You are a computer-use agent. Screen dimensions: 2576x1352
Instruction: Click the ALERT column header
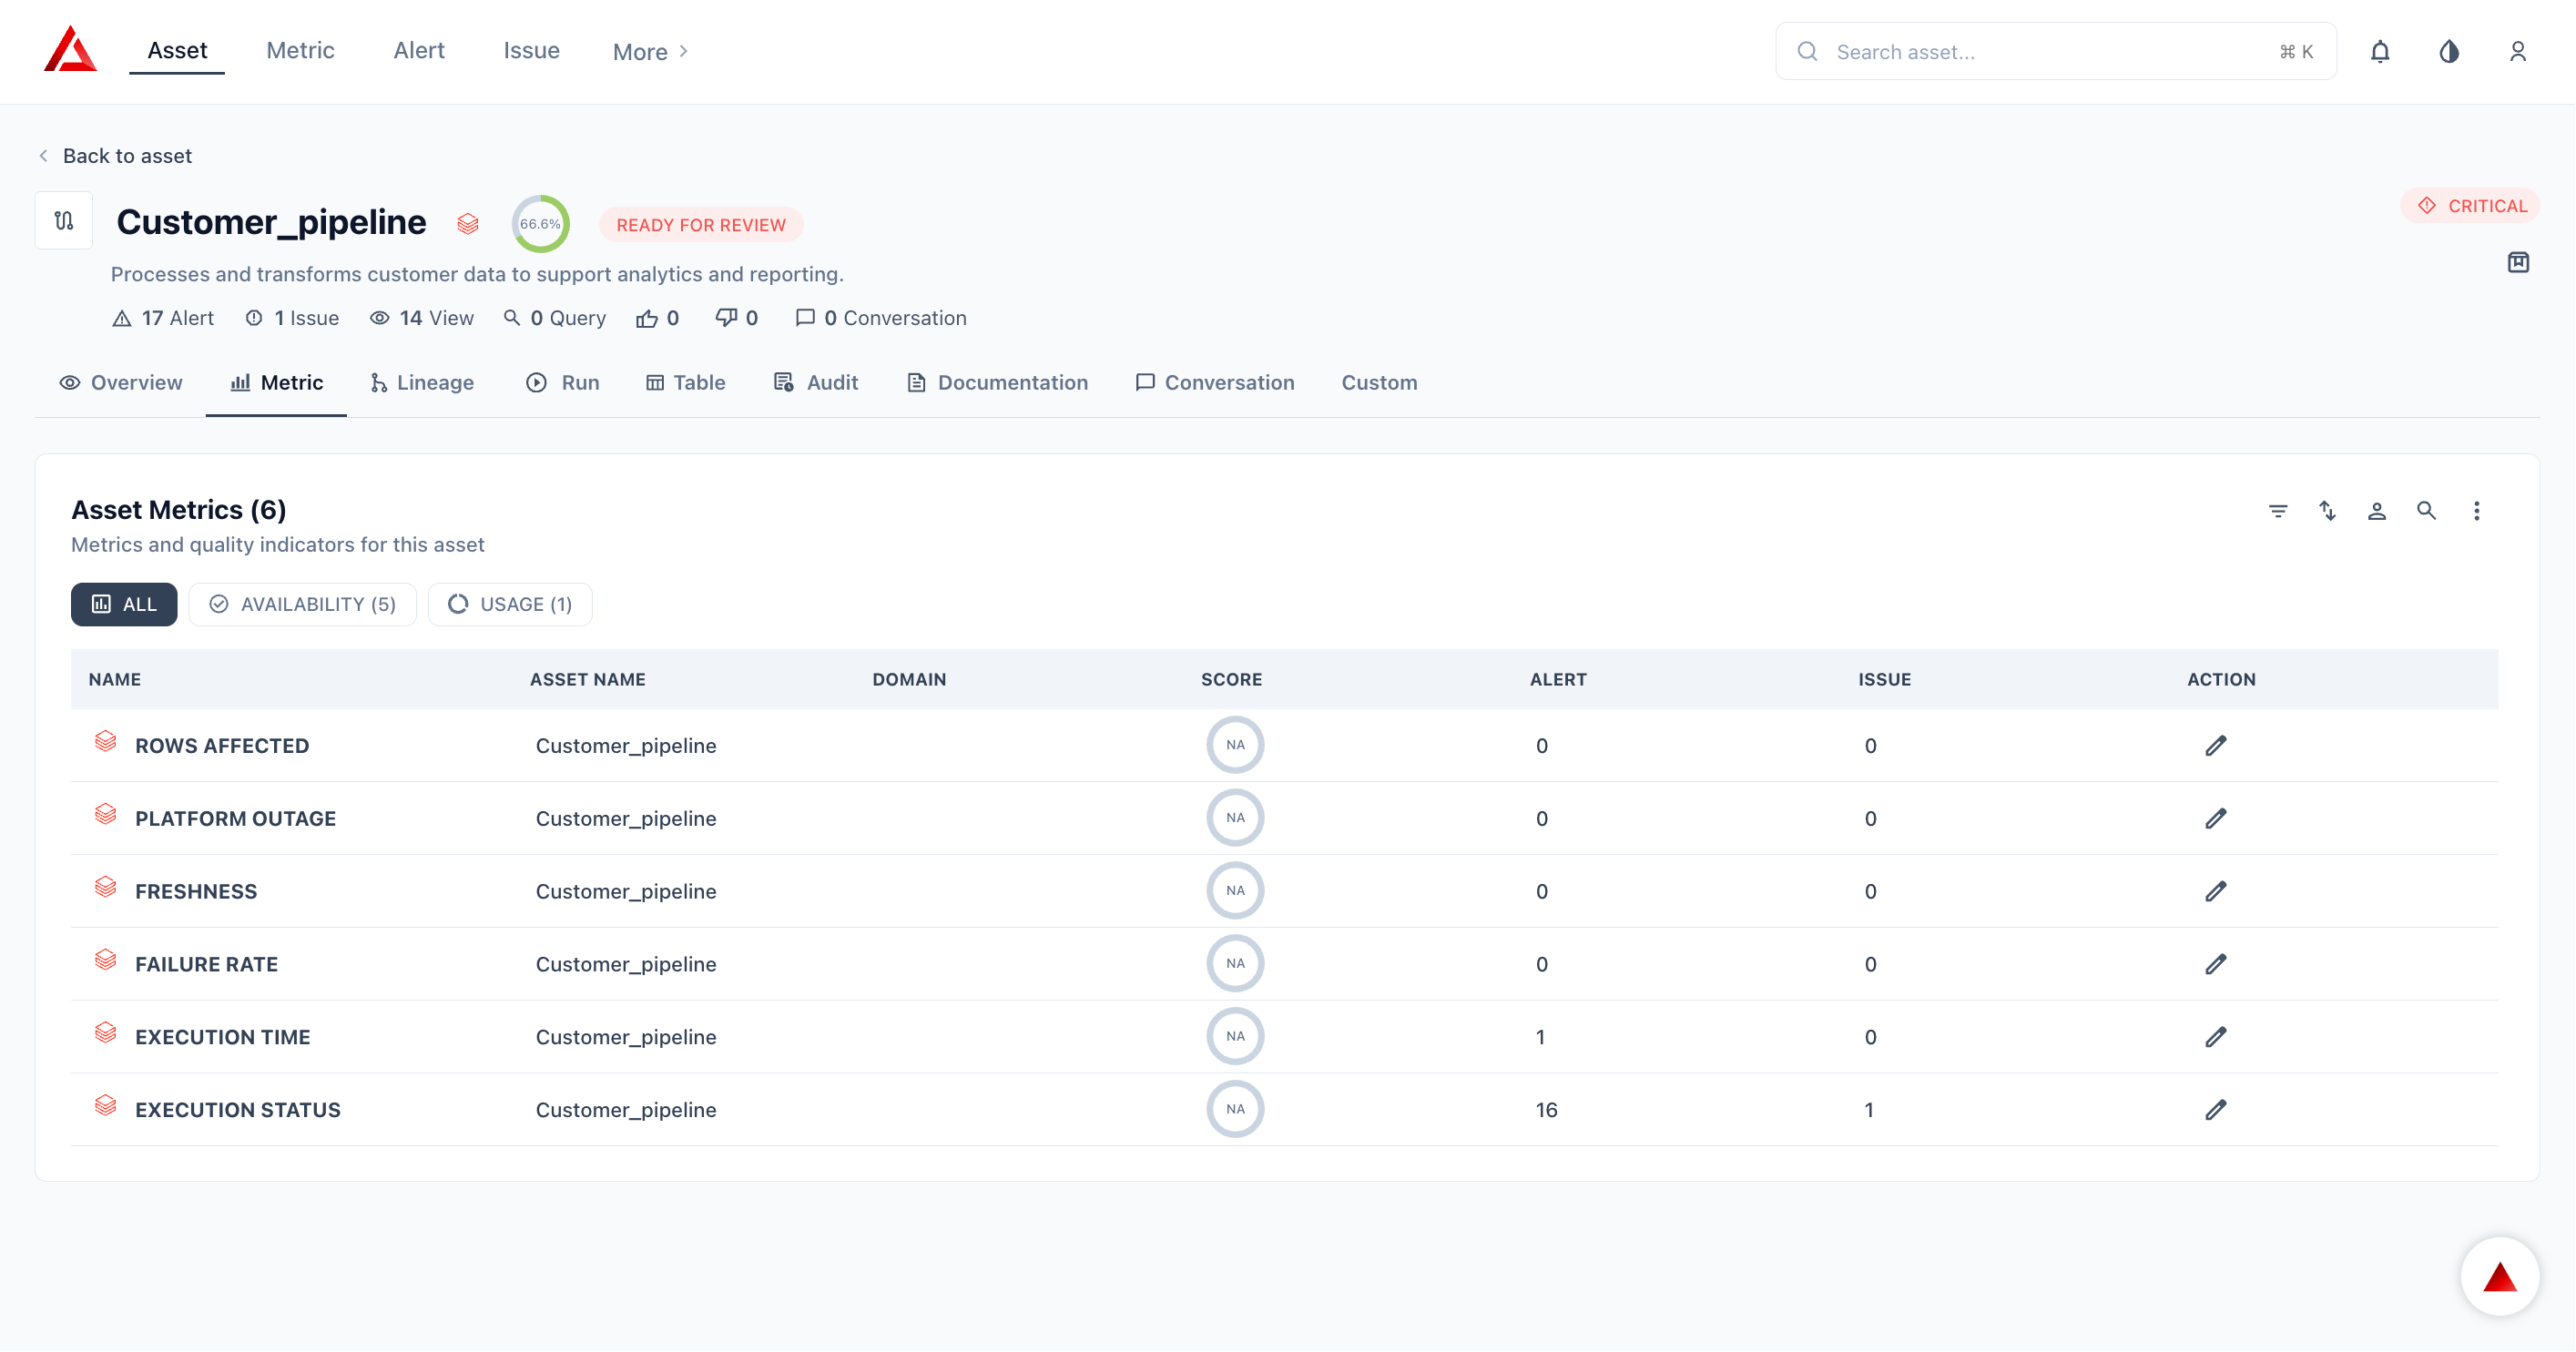(x=1558, y=680)
